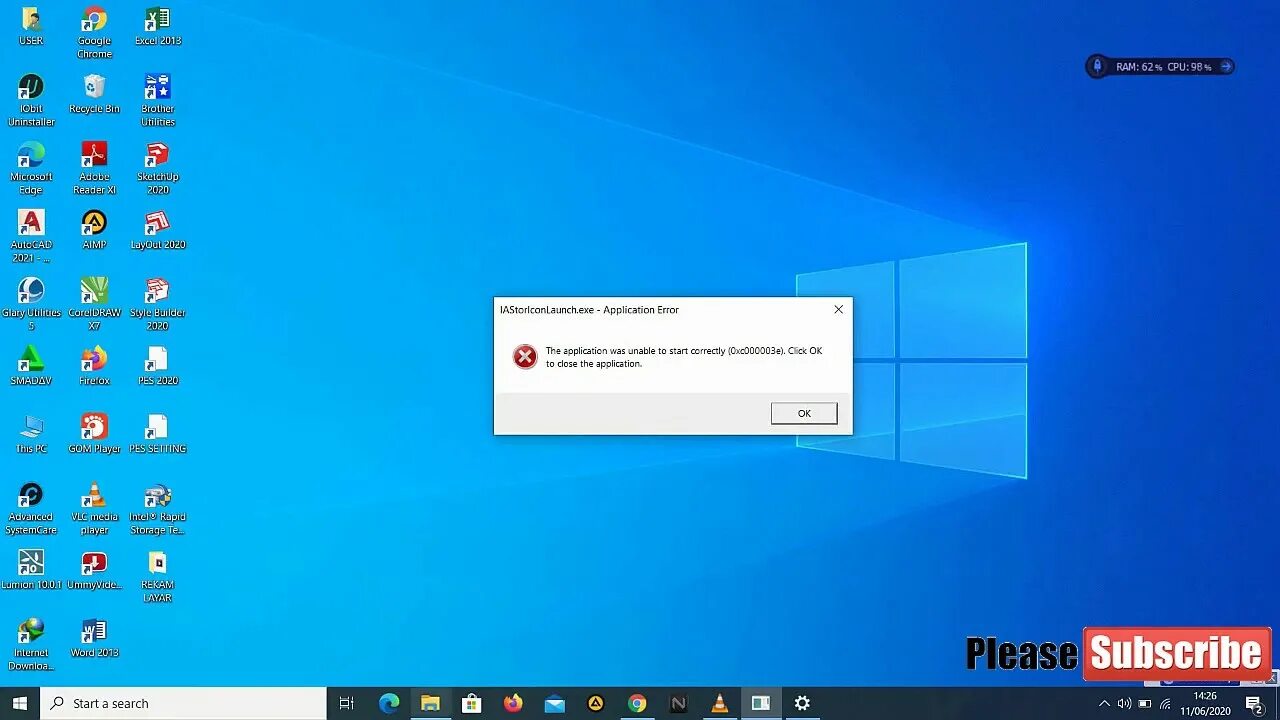Select the AutoCAD 2021 desktop shortcut
Viewport: 1280px width, 720px height.
[x=31, y=237]
